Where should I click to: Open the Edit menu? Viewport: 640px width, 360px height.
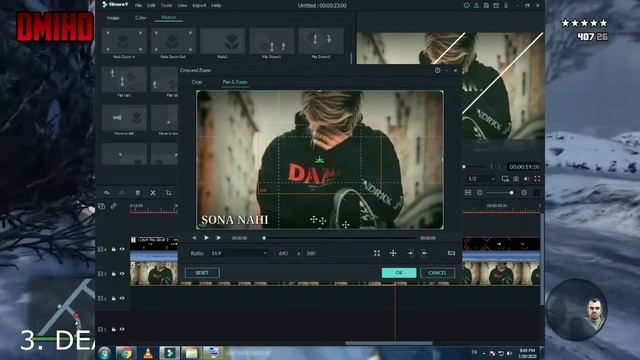[151, 5]
